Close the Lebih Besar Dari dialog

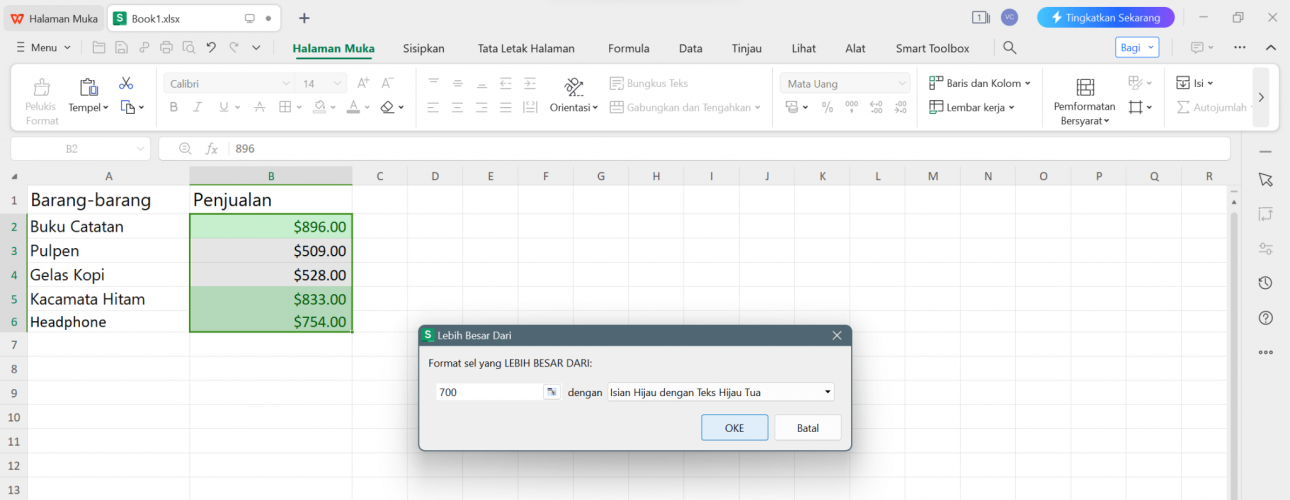(837, 335)
